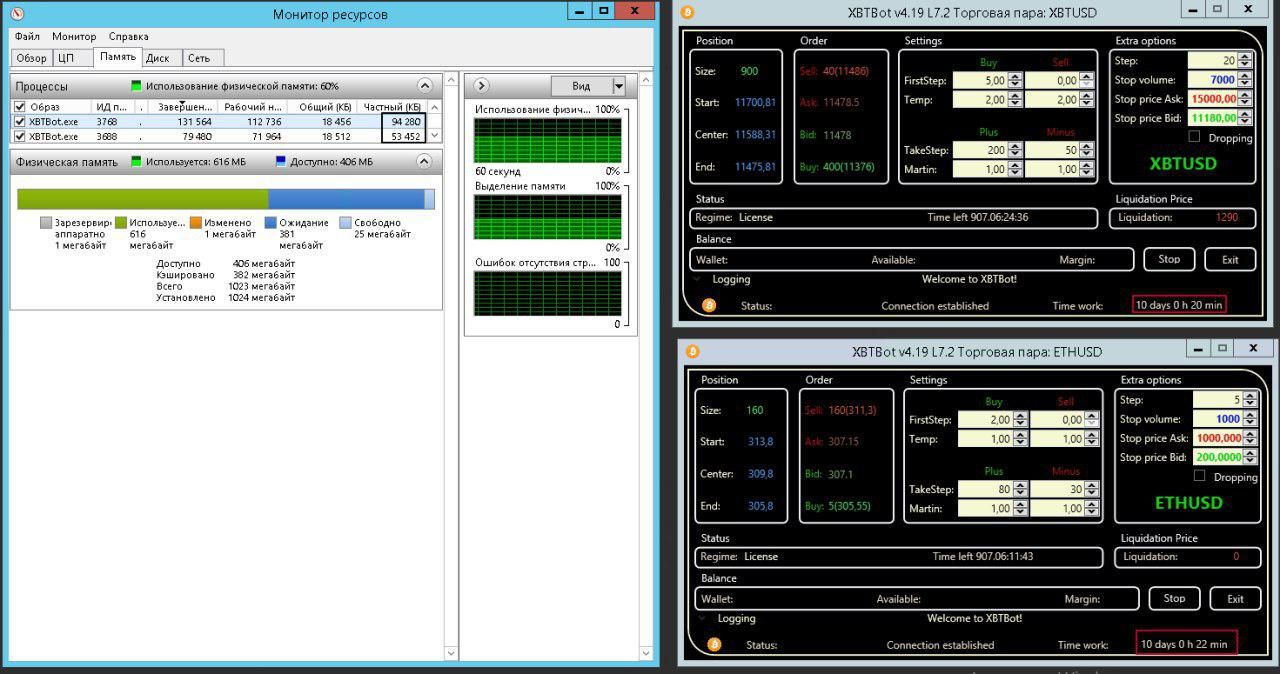
Task: Click Bitcoin icon in ETHUSD window title bar
Action: coord(693,351)
